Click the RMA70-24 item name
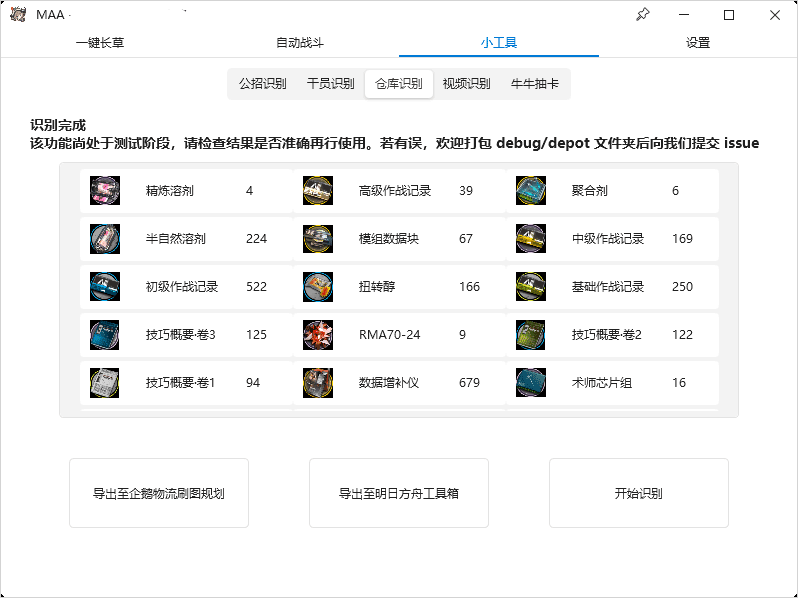 tap(389, 335)
